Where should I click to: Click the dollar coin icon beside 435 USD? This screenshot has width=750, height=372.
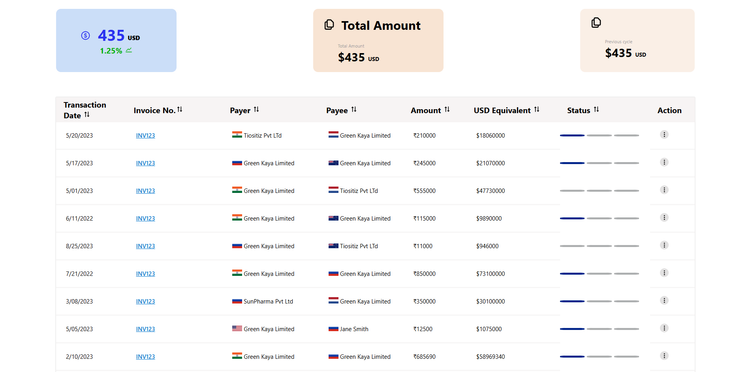click(x=85, y=35)
